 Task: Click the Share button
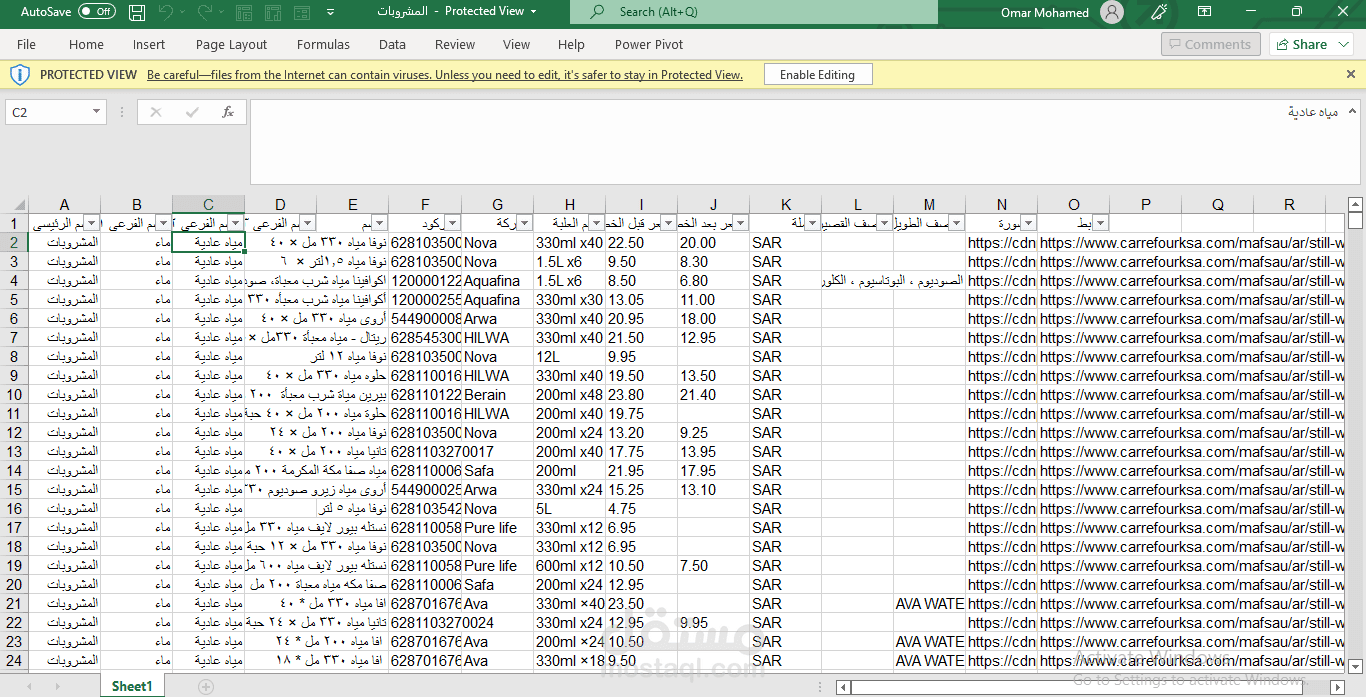(1311, 44)
